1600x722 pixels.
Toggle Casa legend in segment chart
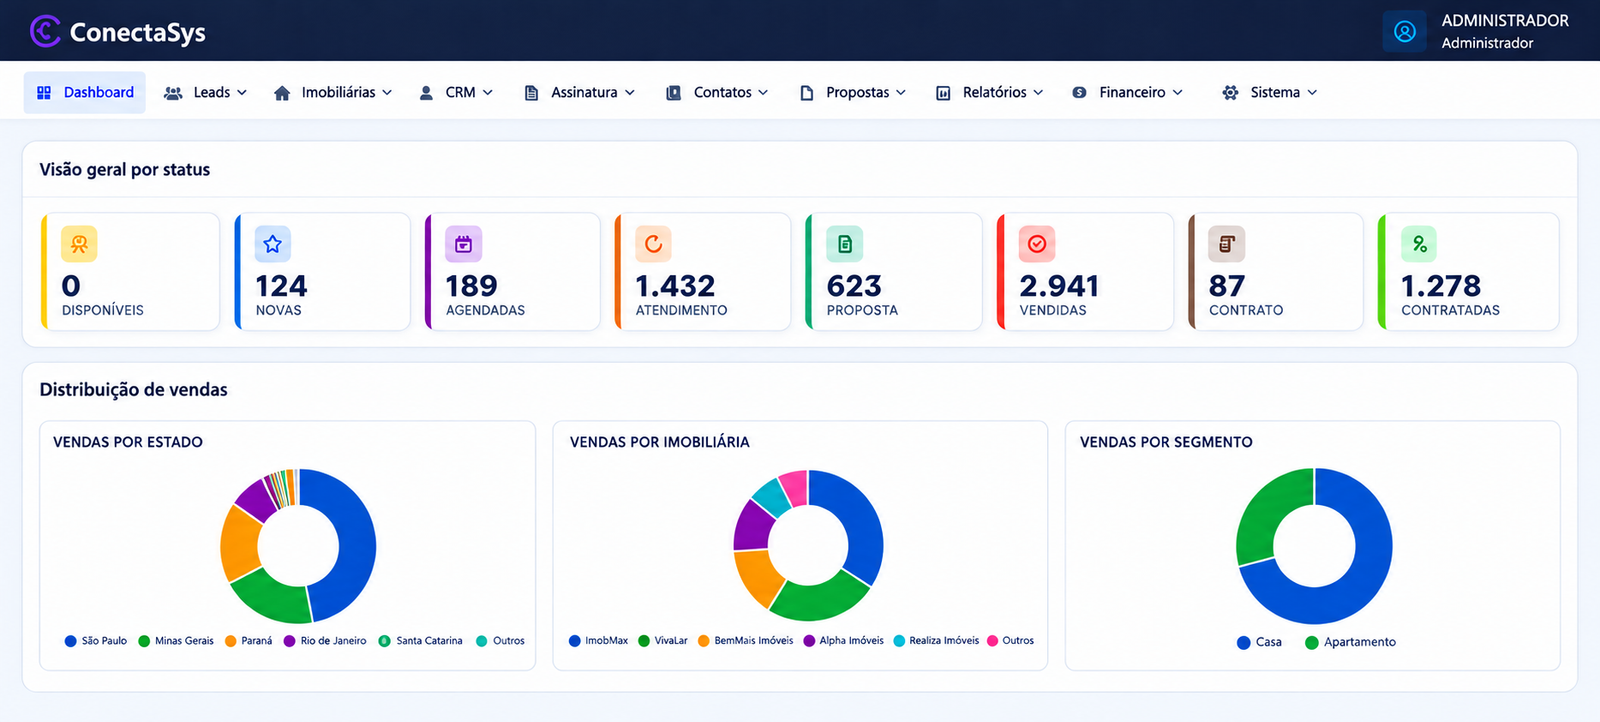[1259, 642]
